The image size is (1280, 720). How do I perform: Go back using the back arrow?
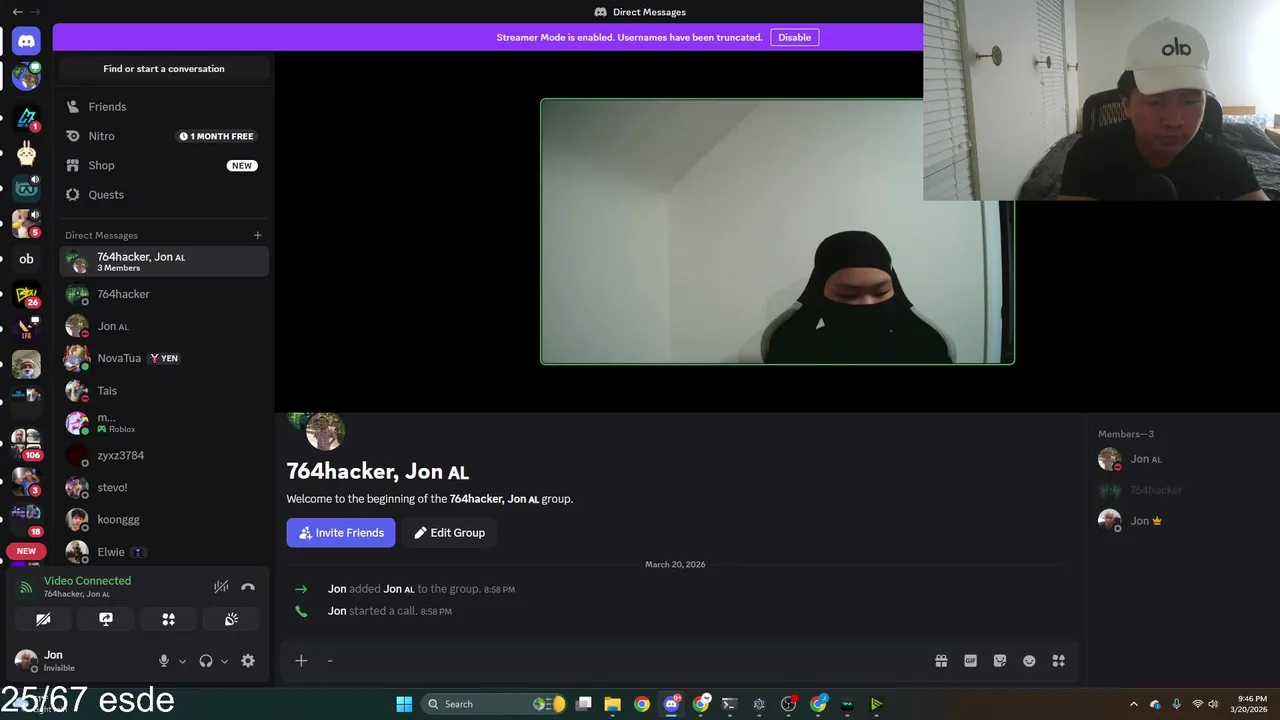17,12
